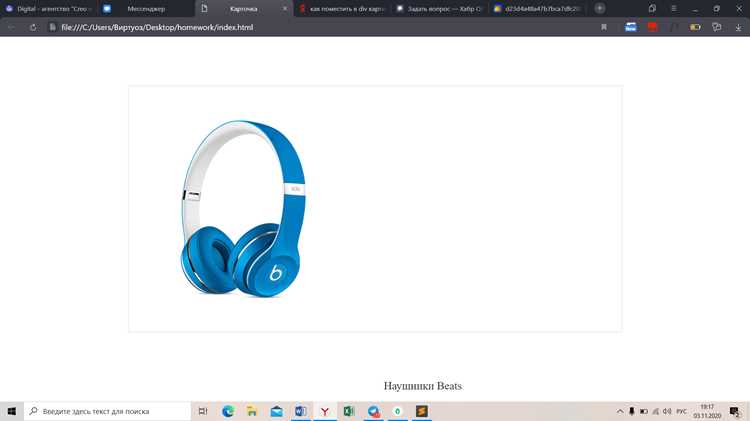Click the tab overview icon in title bar
Screen dimensions: 750x421
[x=652, y=9]
